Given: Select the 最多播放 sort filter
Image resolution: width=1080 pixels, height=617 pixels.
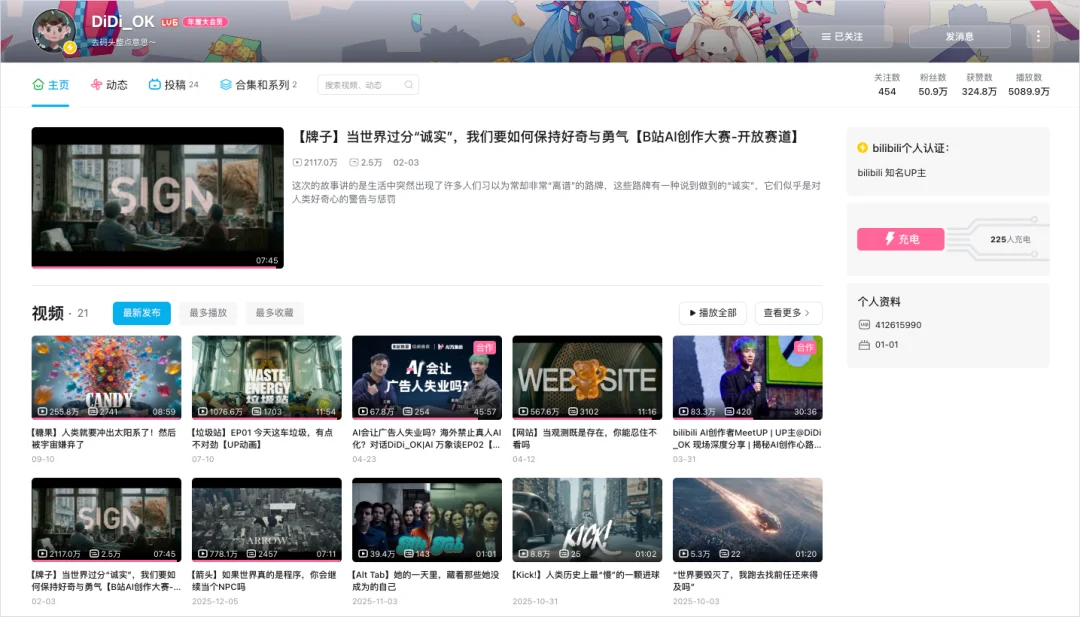Looking at the screenshot, I should [208, 313].
